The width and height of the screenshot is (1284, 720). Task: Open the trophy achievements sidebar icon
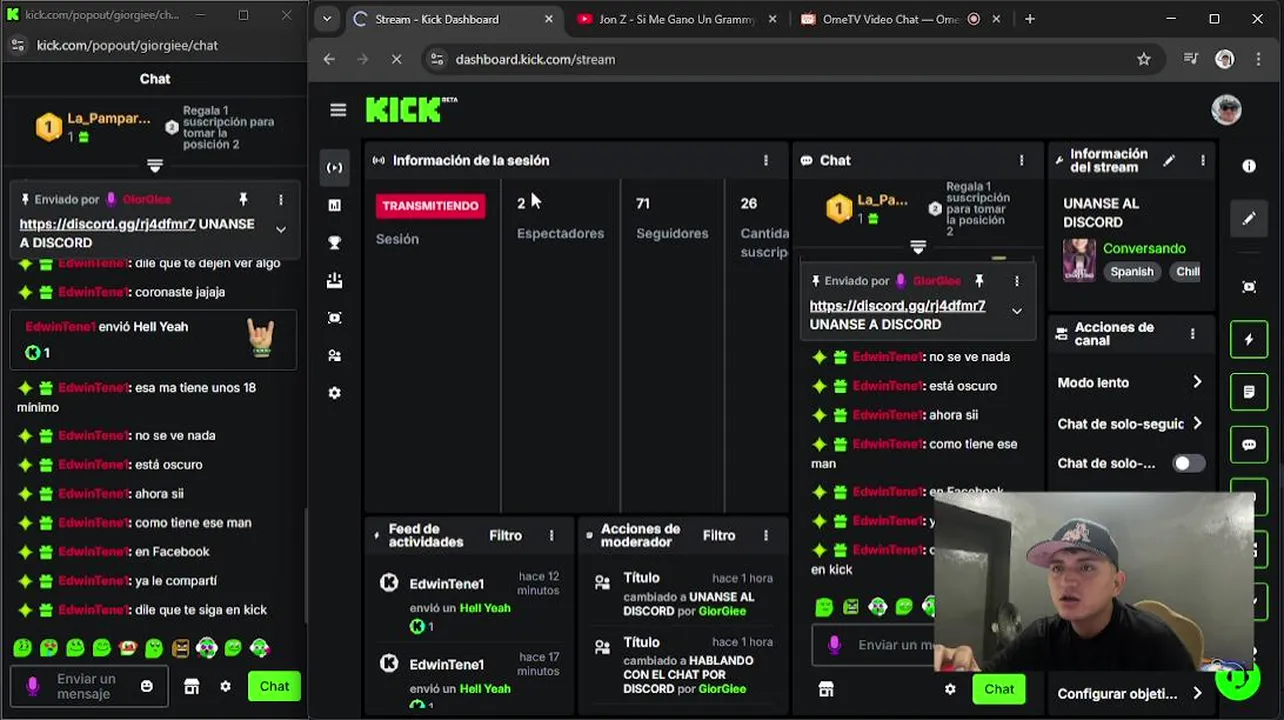[334, 243]
